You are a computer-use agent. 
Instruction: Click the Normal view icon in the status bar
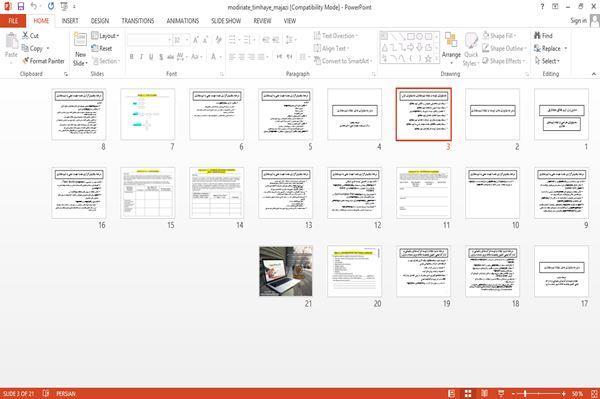pos(452,393)
